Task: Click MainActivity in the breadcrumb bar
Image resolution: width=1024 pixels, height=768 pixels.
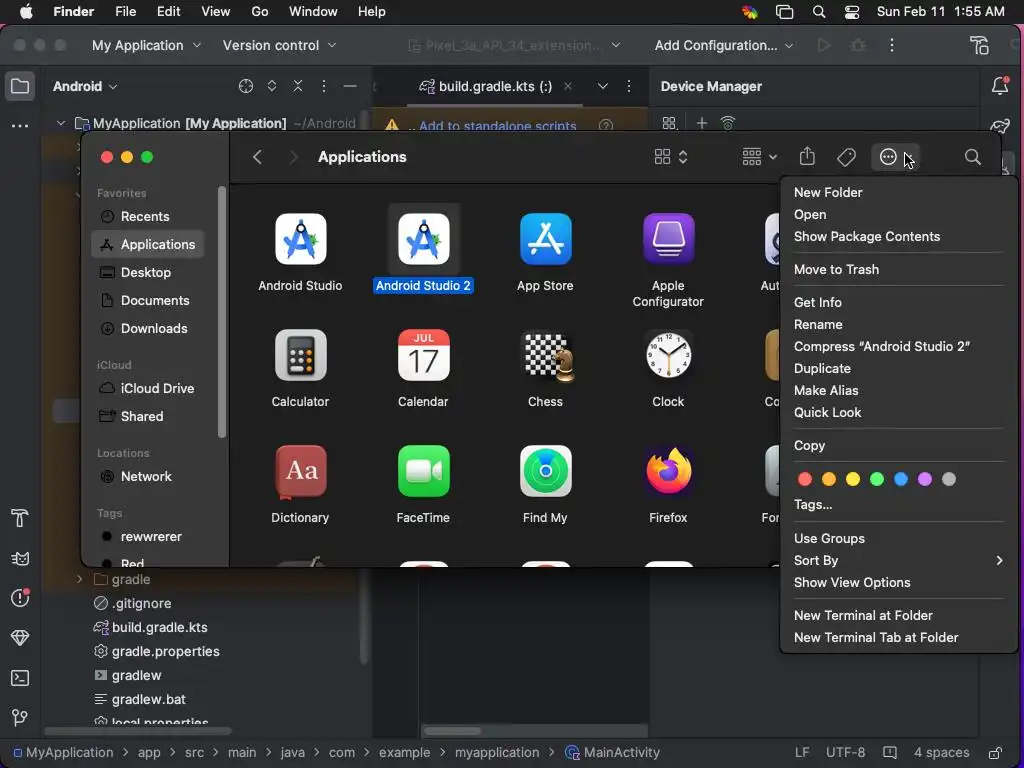Action: tap(613, 752)
